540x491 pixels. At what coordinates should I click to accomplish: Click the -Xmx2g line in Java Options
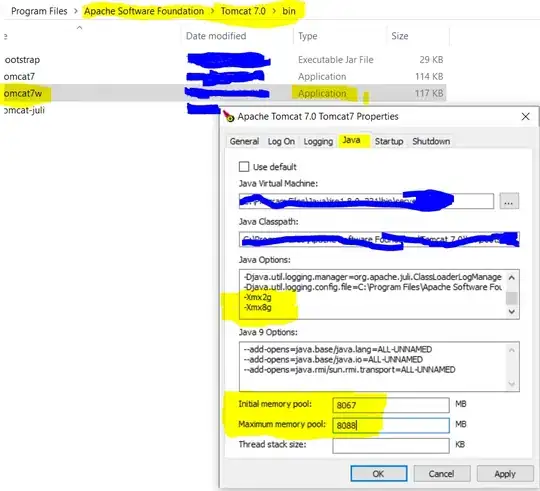pyautogui.click(x=258, y=297)
